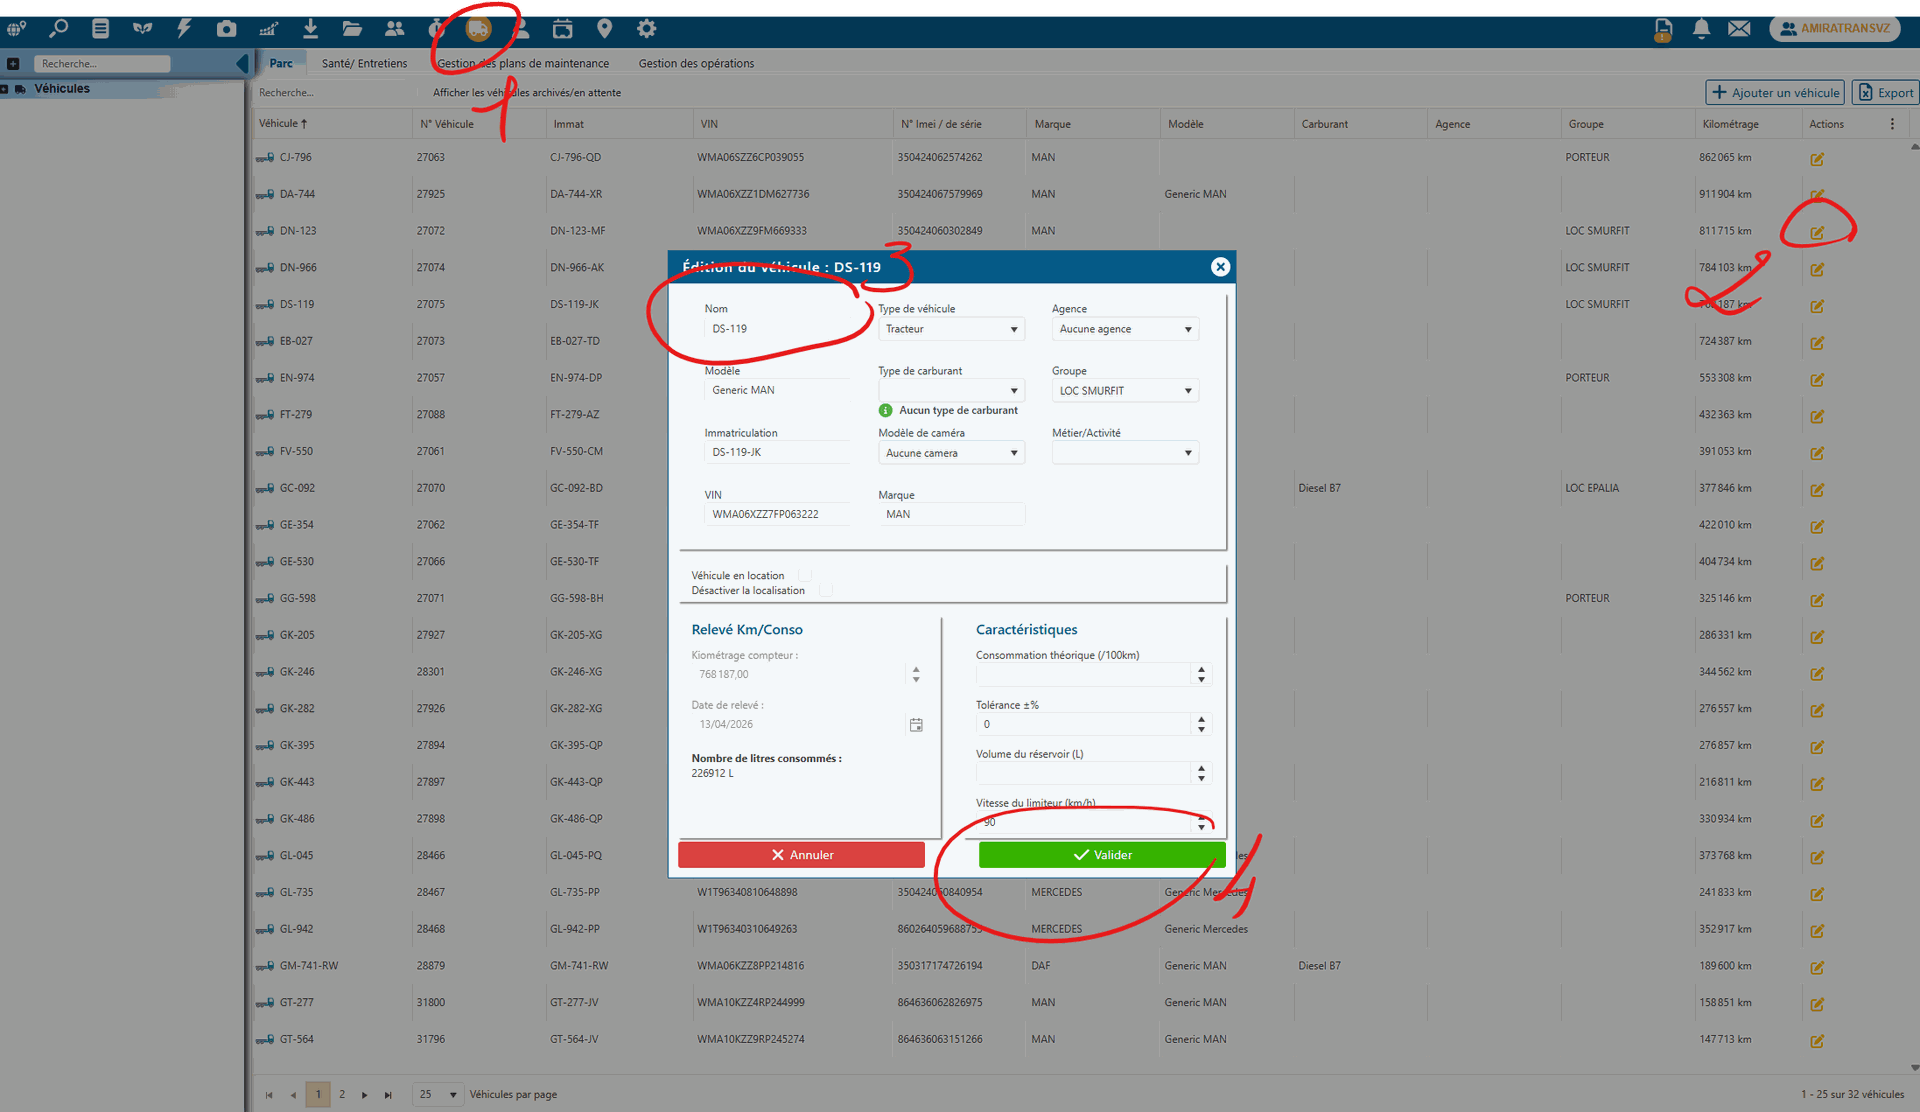Image resolution: width=1920 pixels, height=1112 pixels.
Task: Click the red Annuler button
Action: click(801, 855)
